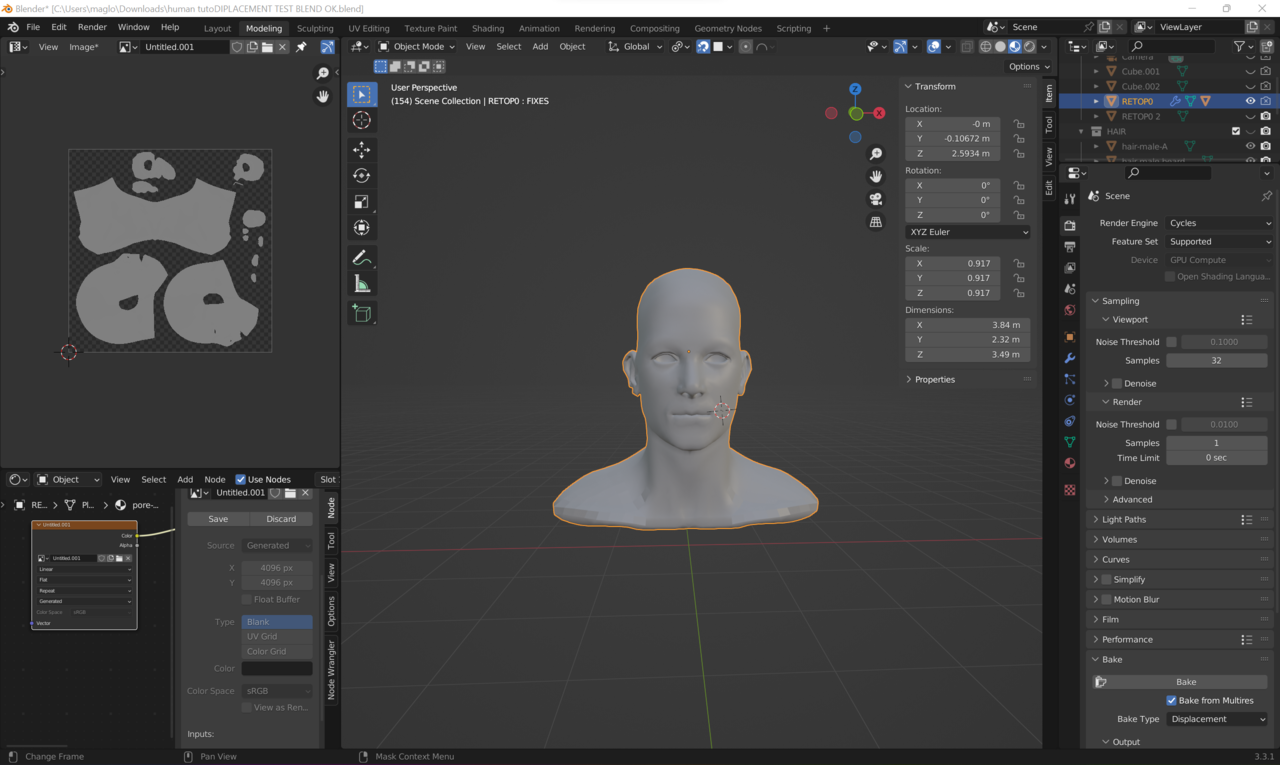Select the Cursor tool
Image resolution: width=1280 pixels, height=765 pixels.
coord(361,120)
